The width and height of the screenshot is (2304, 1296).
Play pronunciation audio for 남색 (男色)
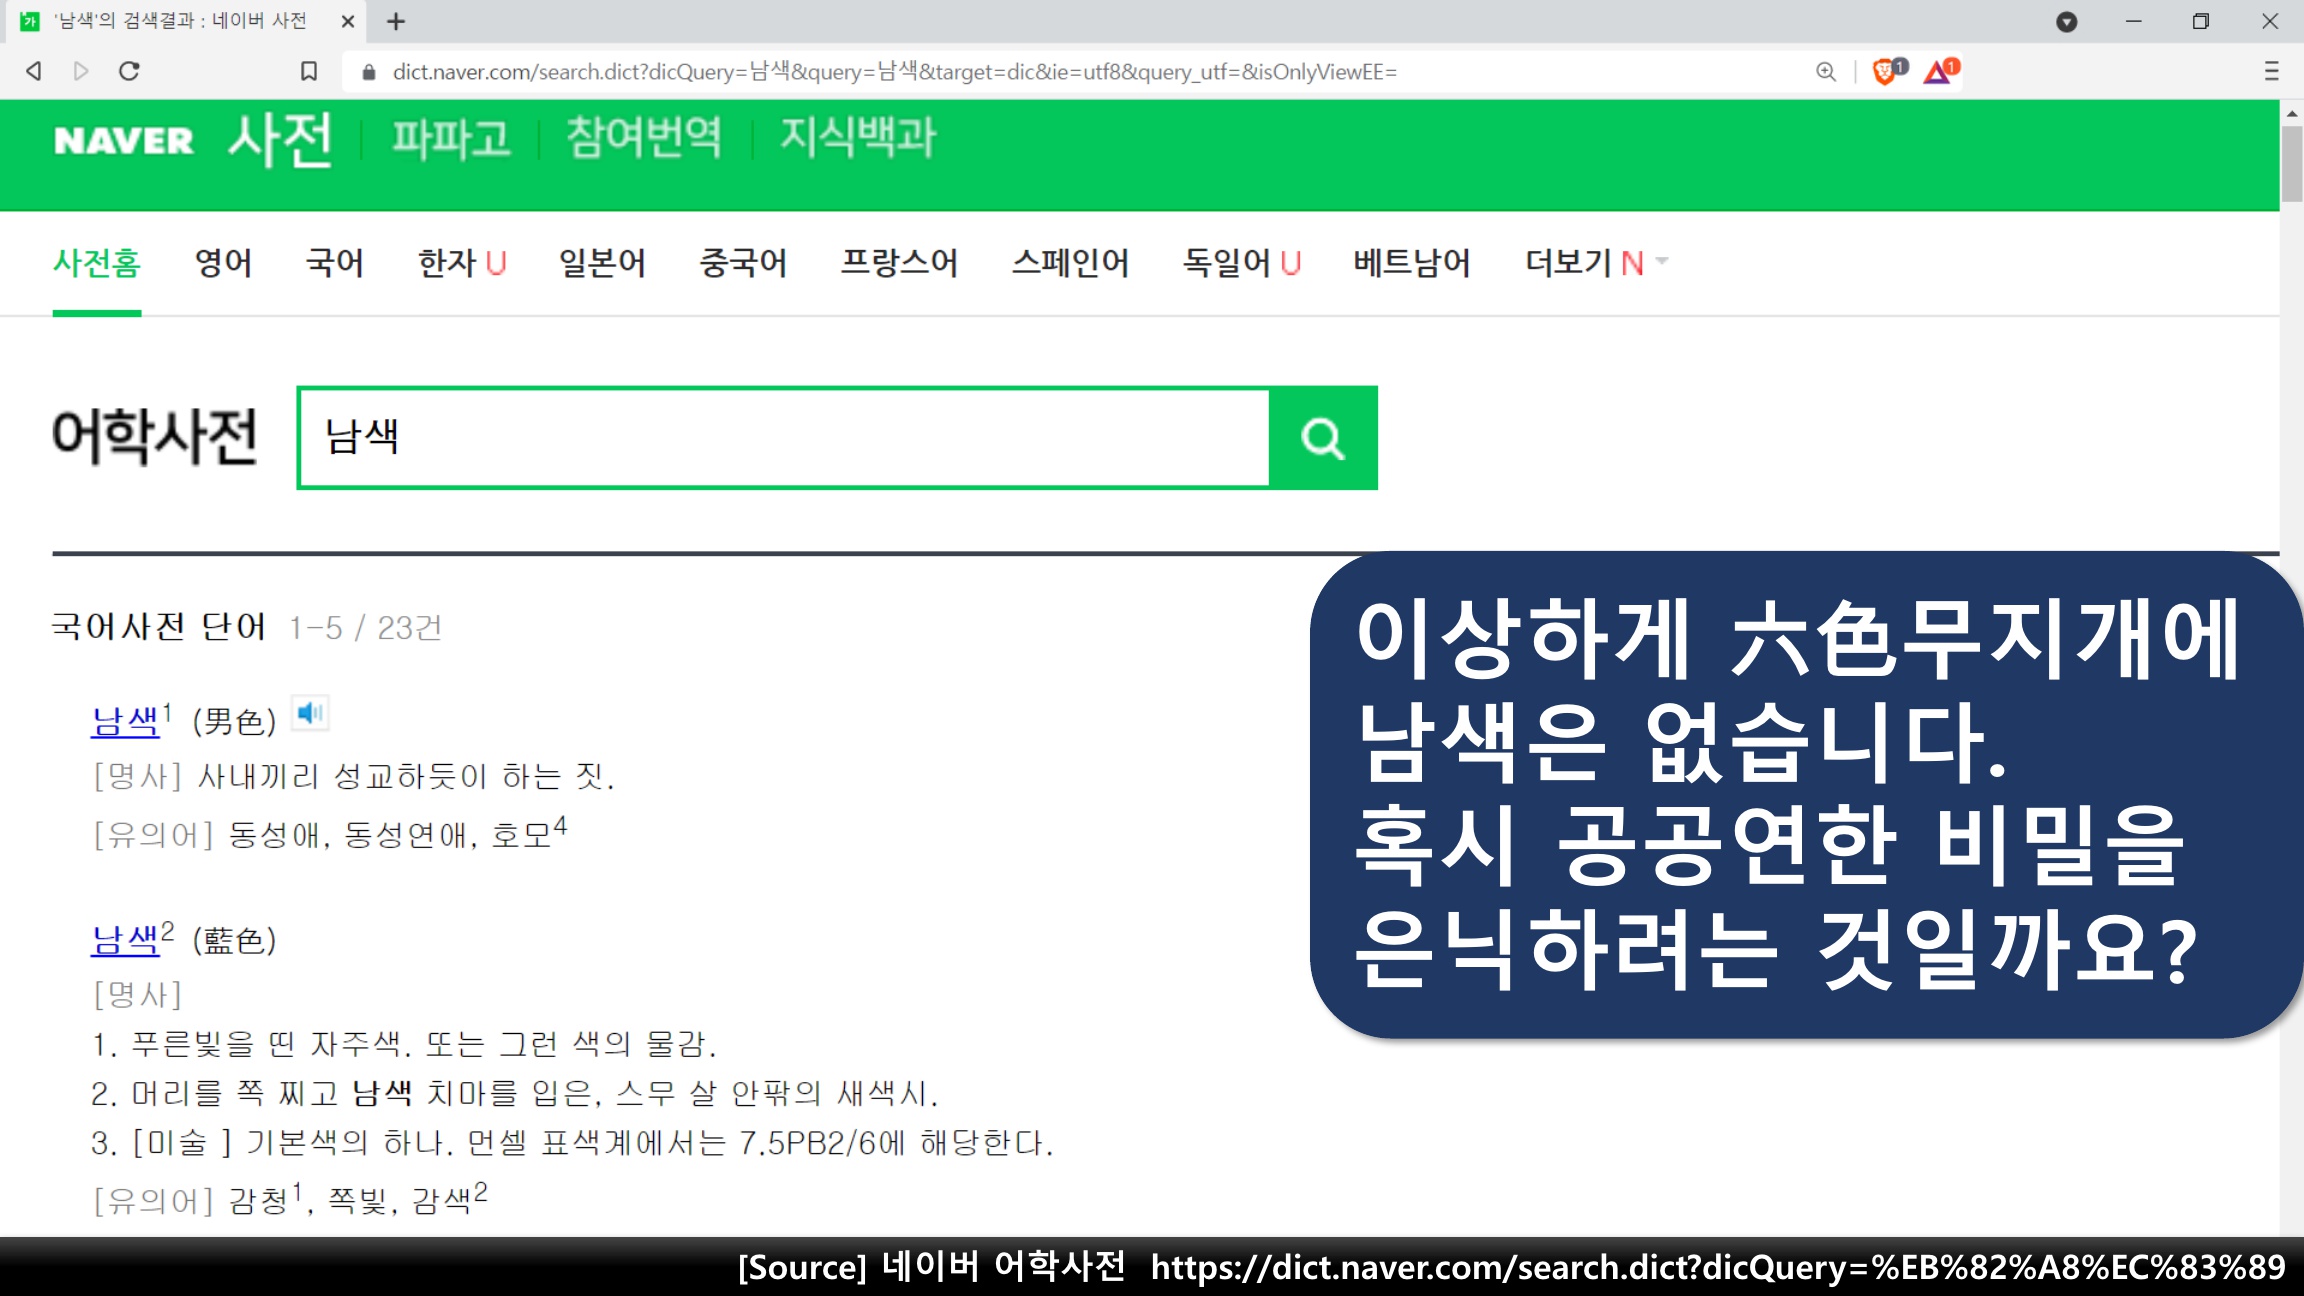tap(310, 713)
